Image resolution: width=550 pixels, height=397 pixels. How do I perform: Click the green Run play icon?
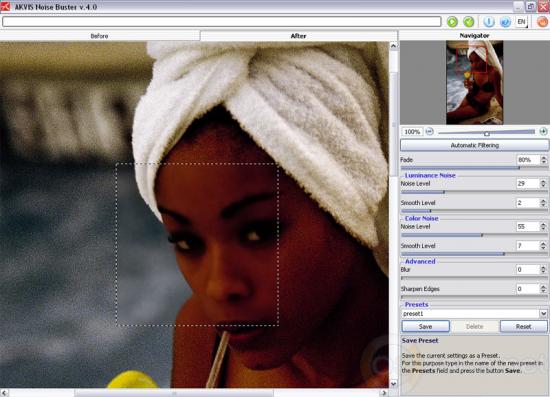coord(452,22)
